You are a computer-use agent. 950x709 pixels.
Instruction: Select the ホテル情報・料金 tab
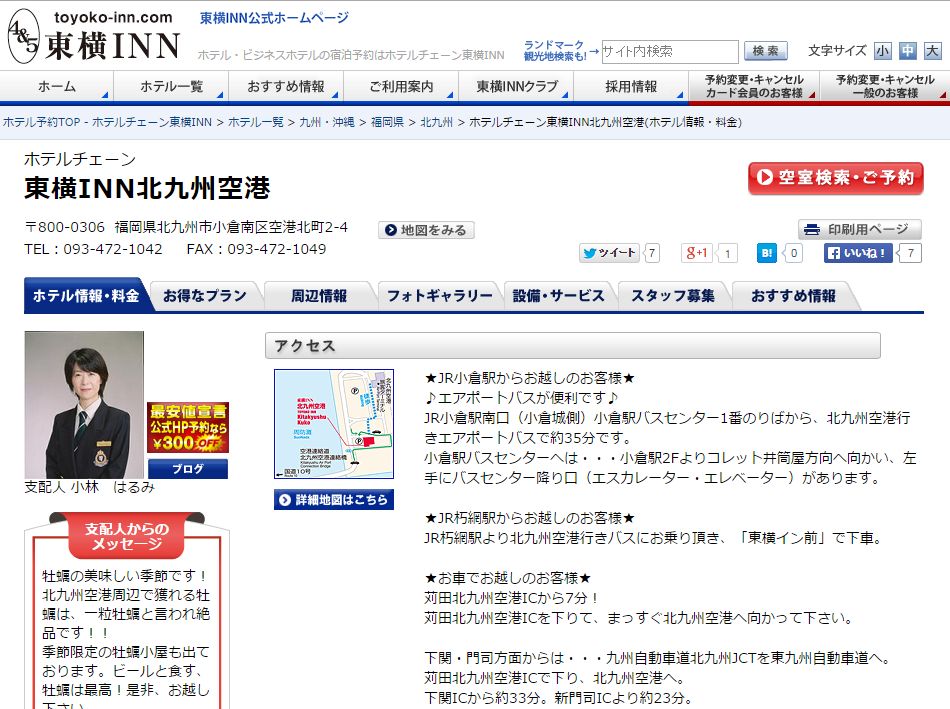click(x=85, y=296)
